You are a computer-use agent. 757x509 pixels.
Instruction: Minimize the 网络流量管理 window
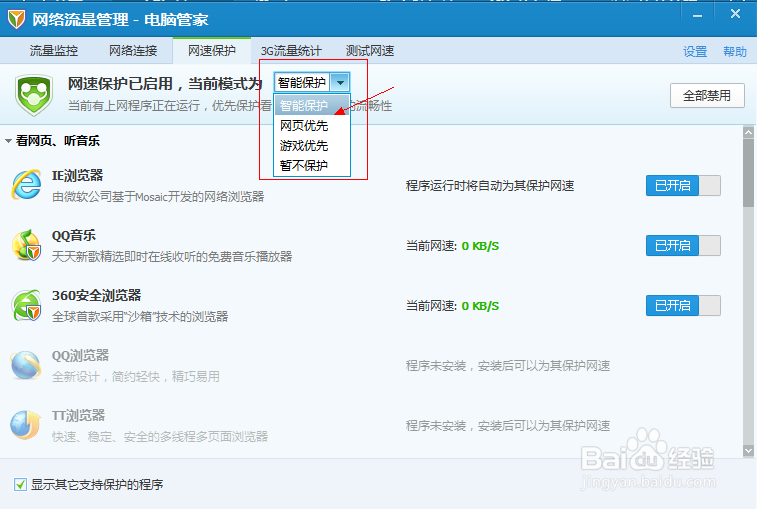697,16
